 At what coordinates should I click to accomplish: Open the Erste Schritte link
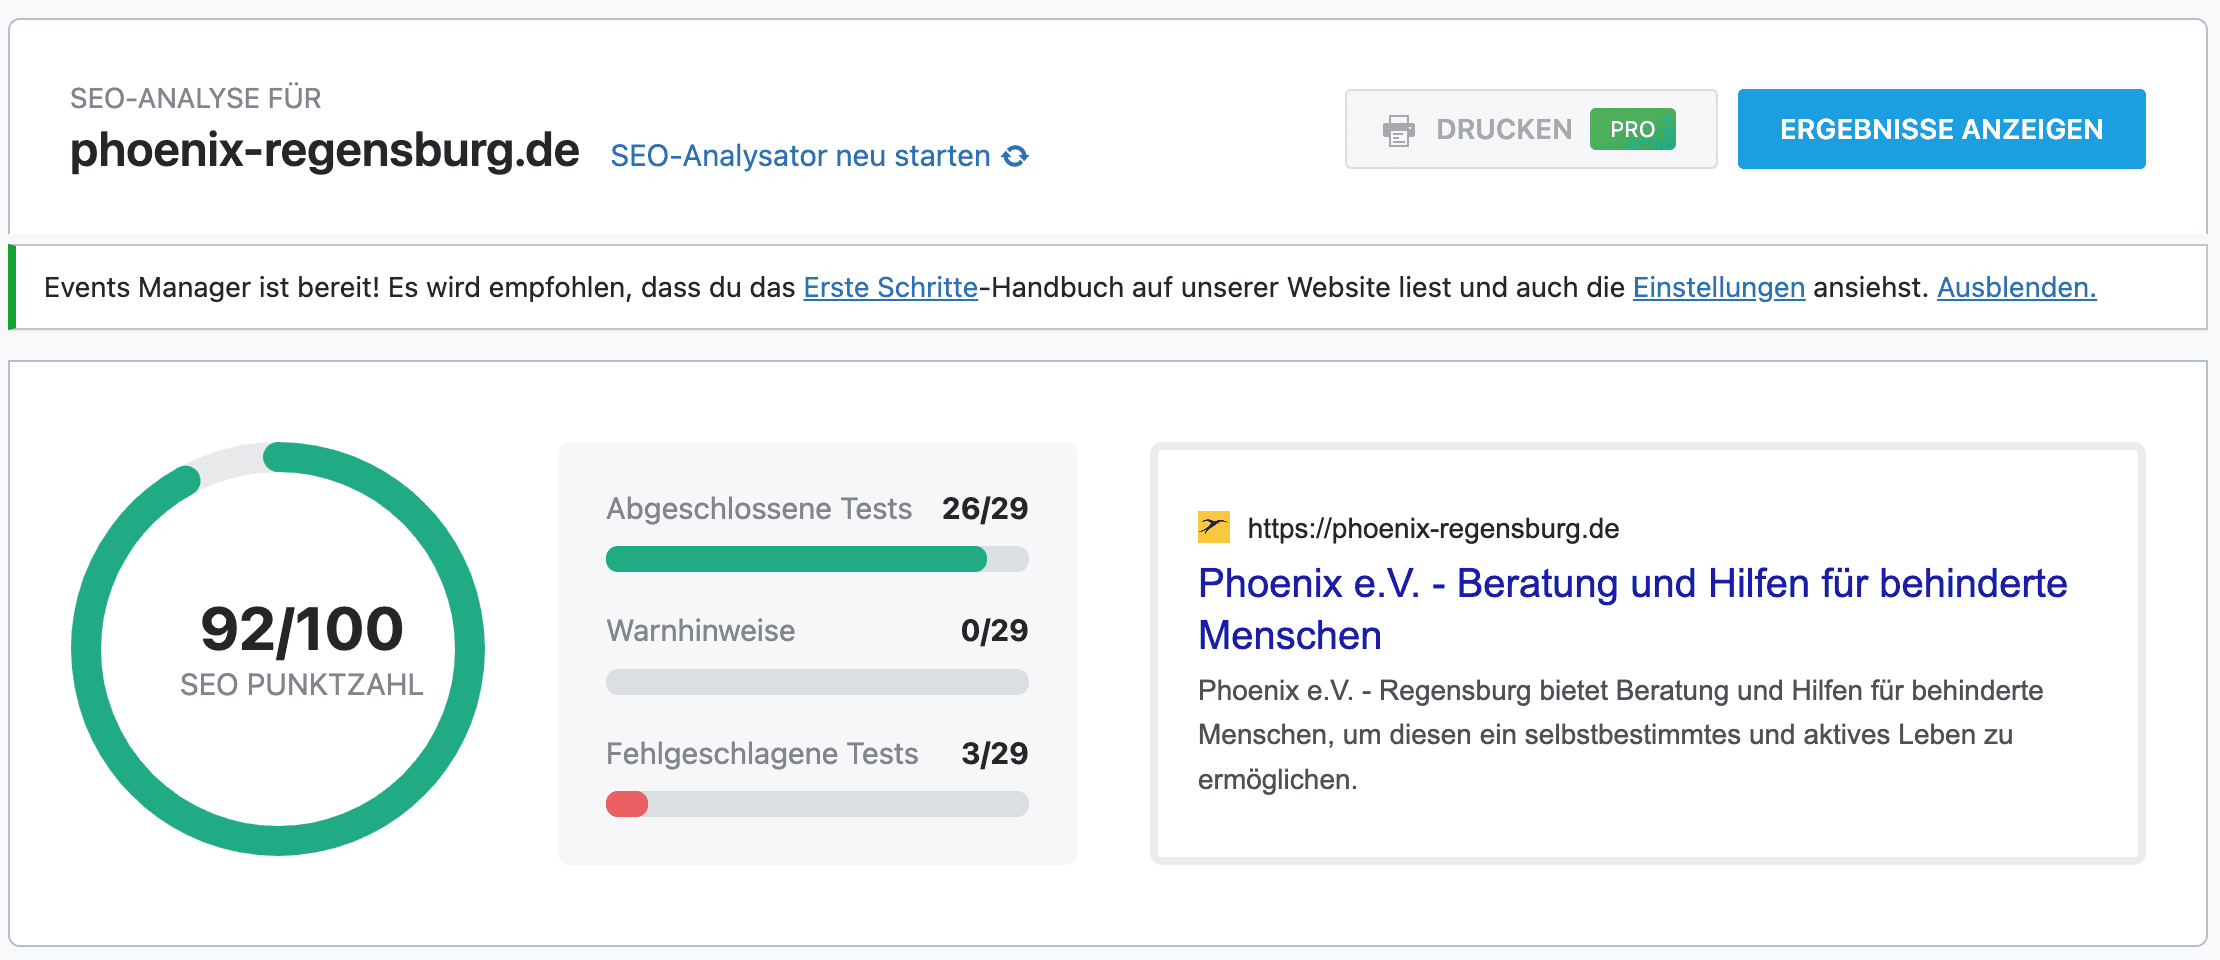click(x=890, y=288)
